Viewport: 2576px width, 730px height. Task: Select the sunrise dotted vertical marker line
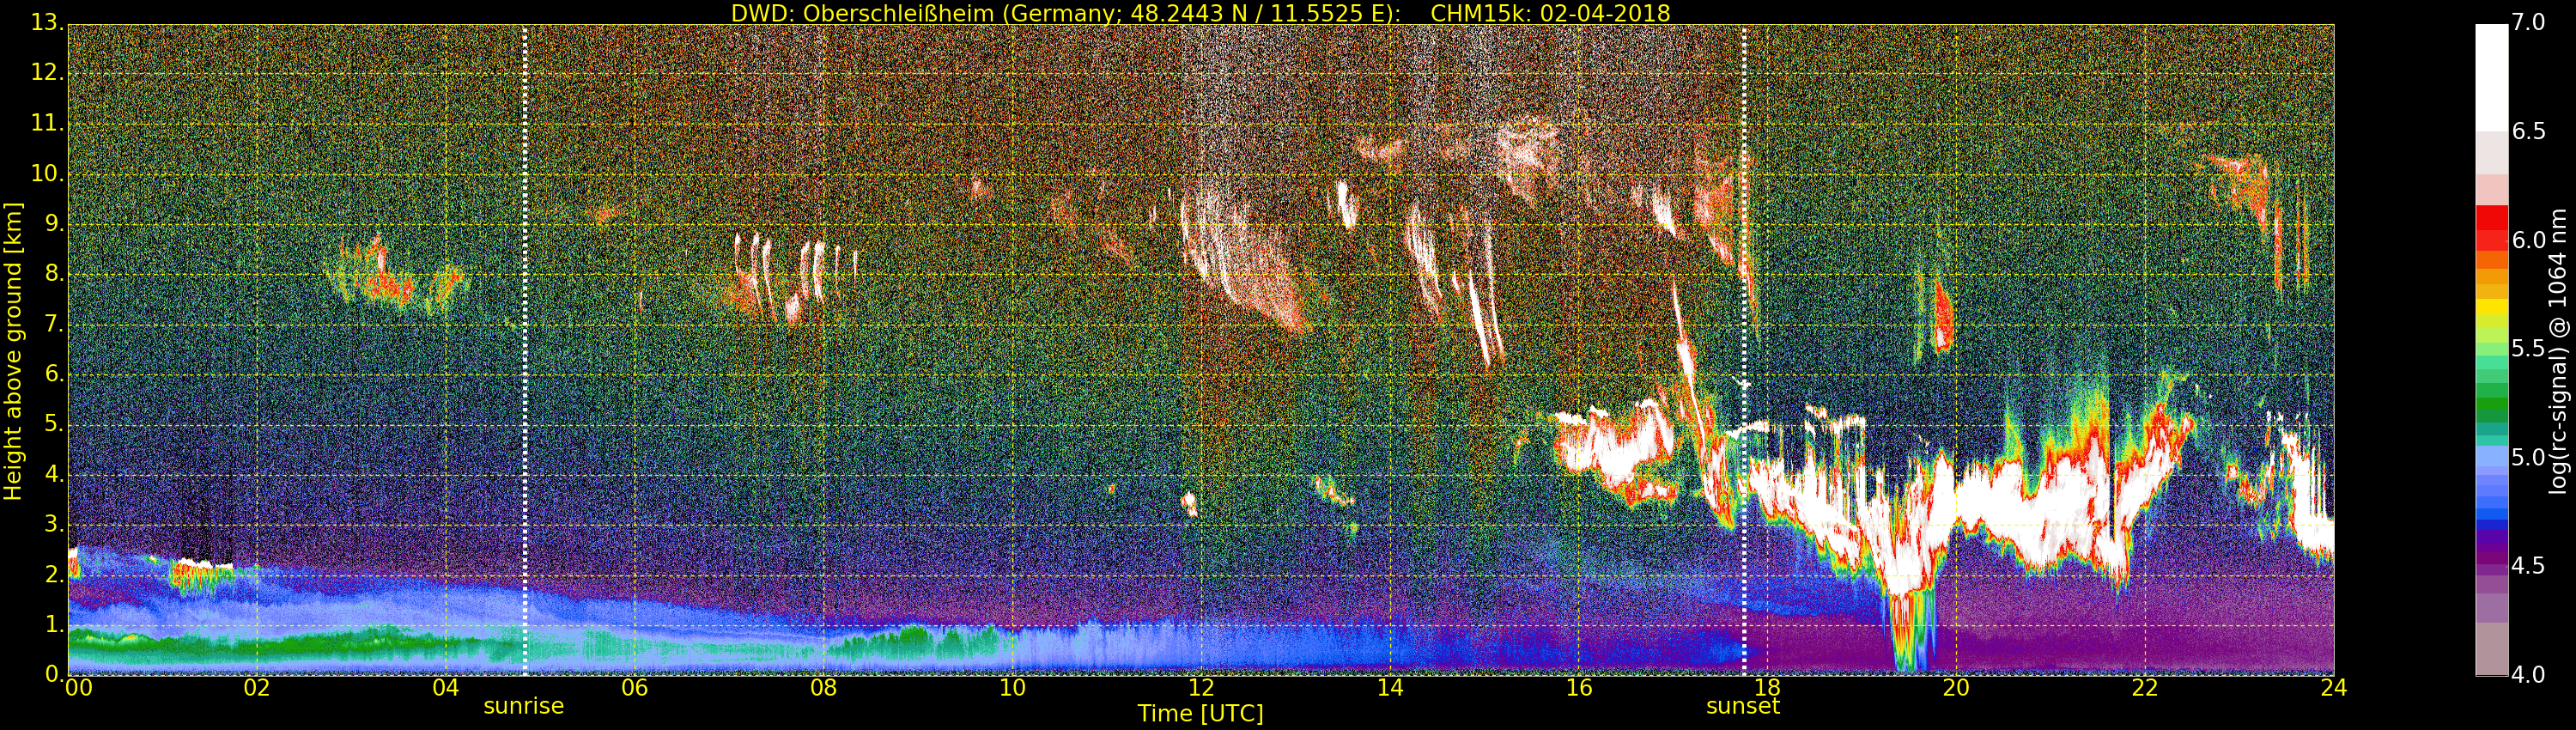pyautogui.click(x=524, y=349)
